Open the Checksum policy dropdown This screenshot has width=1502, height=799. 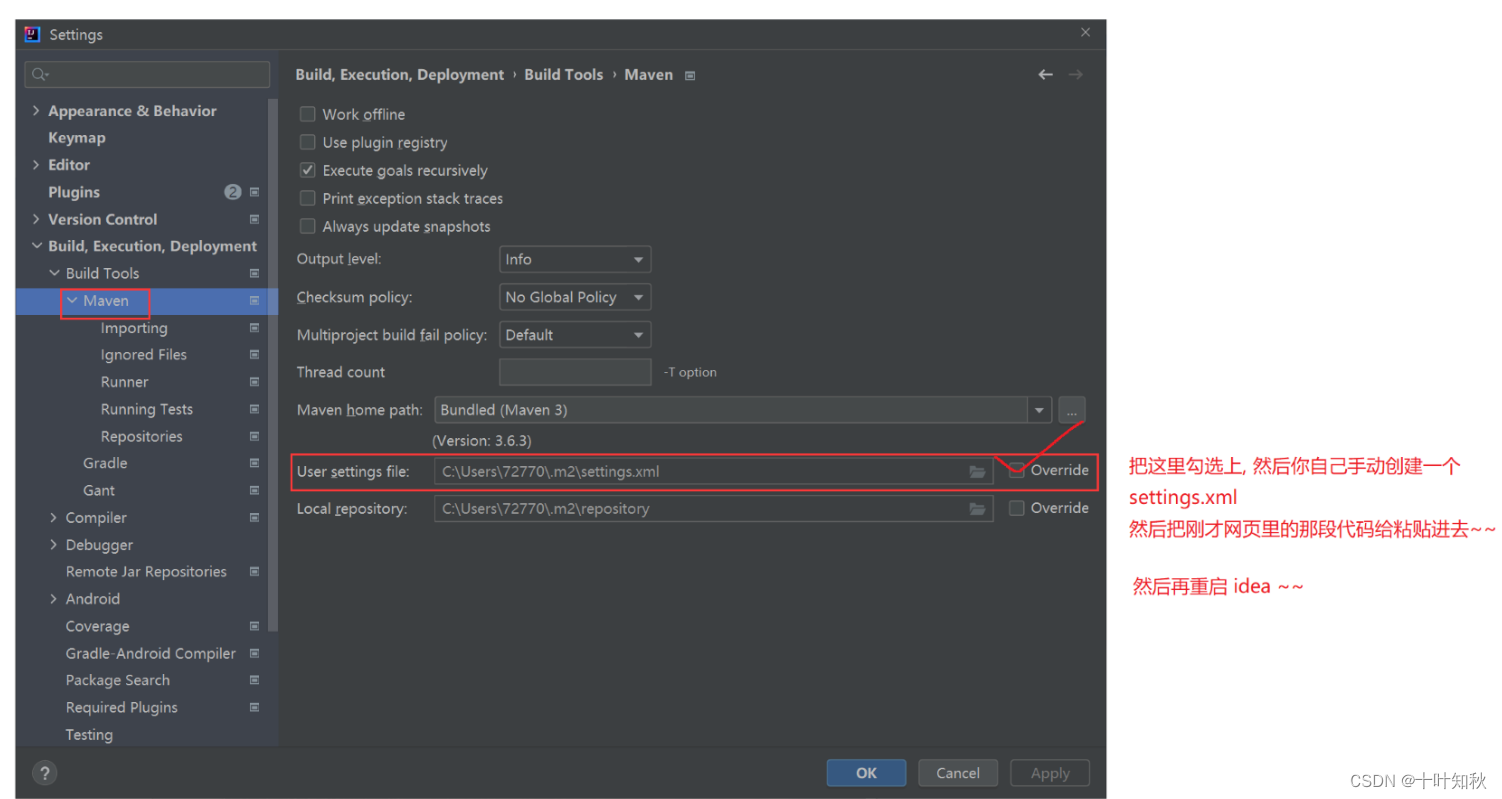tap(575, 297)
